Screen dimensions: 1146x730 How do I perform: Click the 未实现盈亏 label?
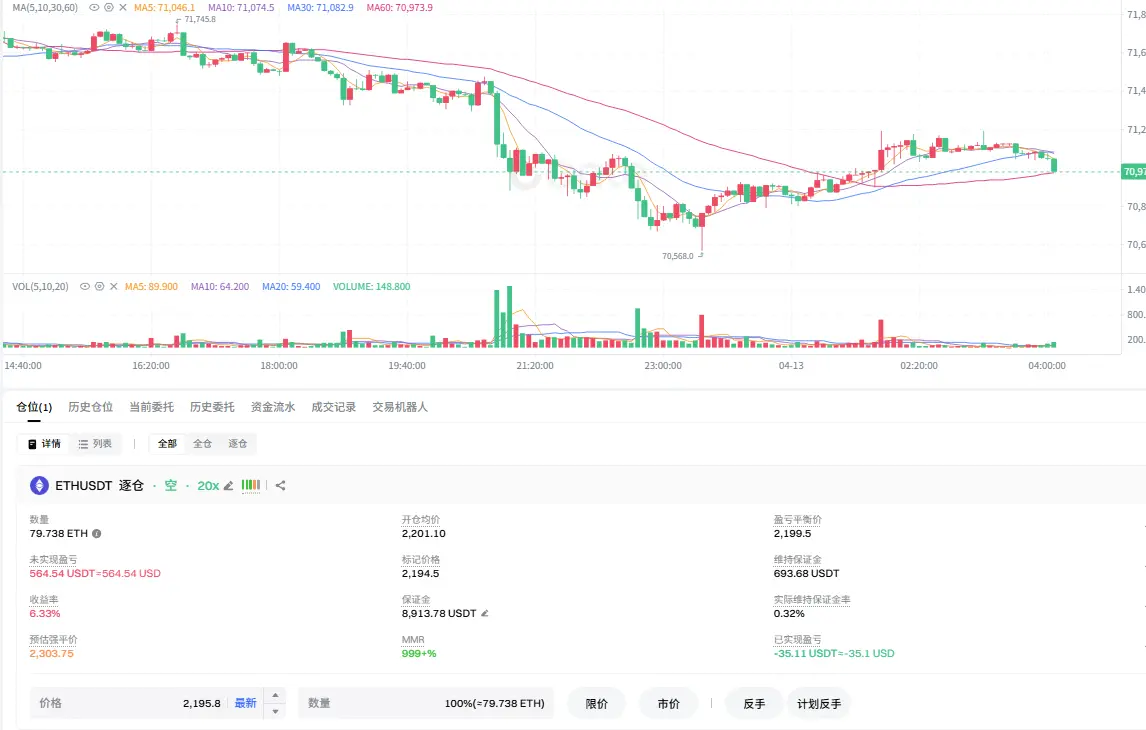point(53,560)
